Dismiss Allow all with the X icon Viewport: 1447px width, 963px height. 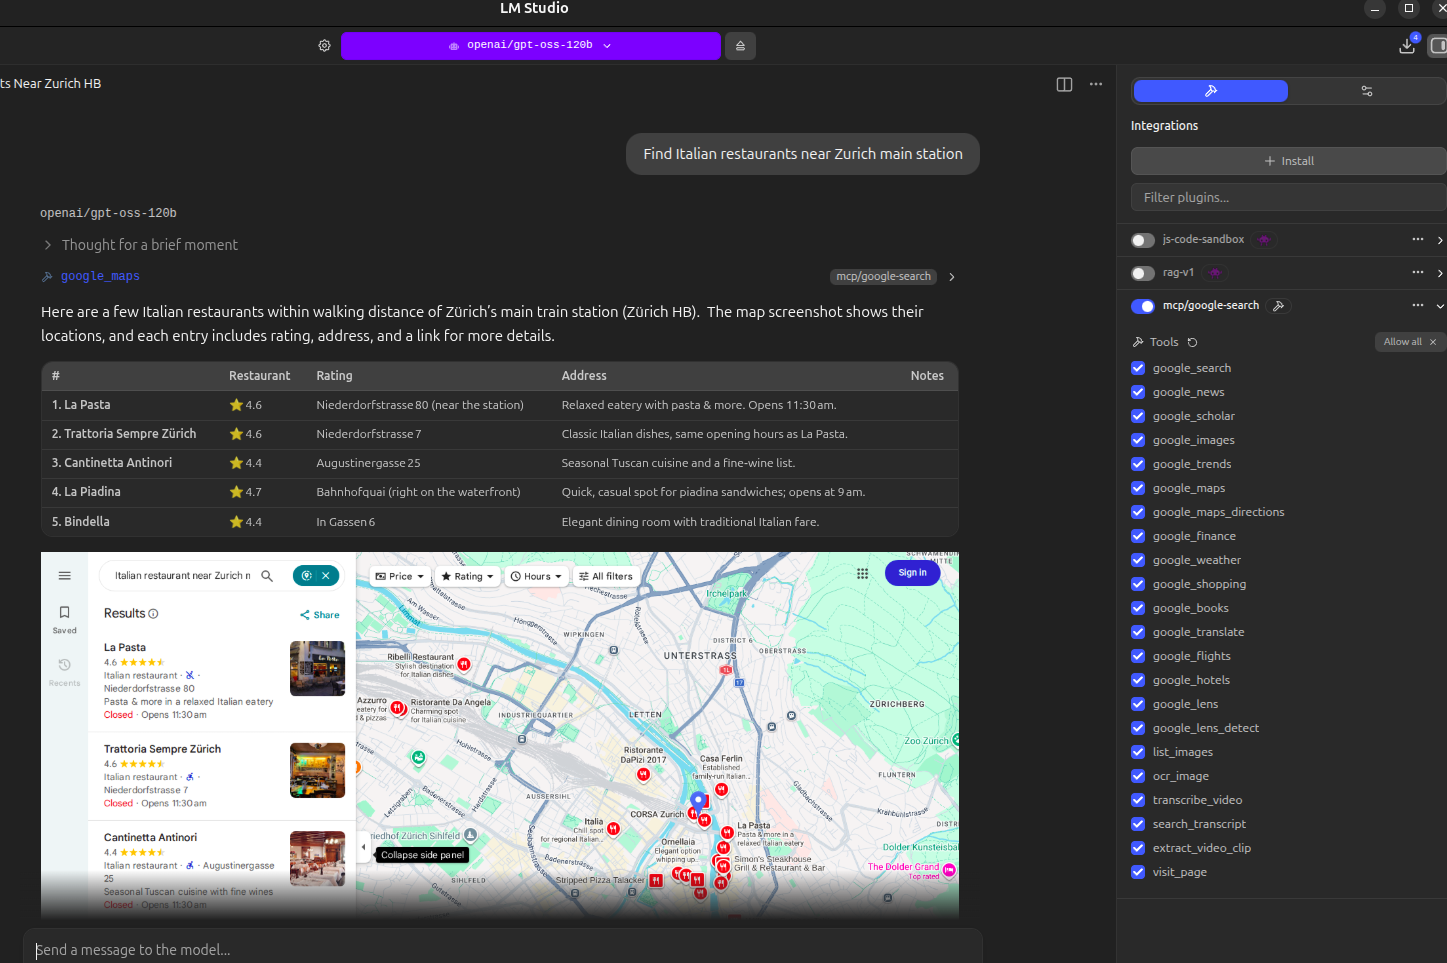[x=1432, y=341]
